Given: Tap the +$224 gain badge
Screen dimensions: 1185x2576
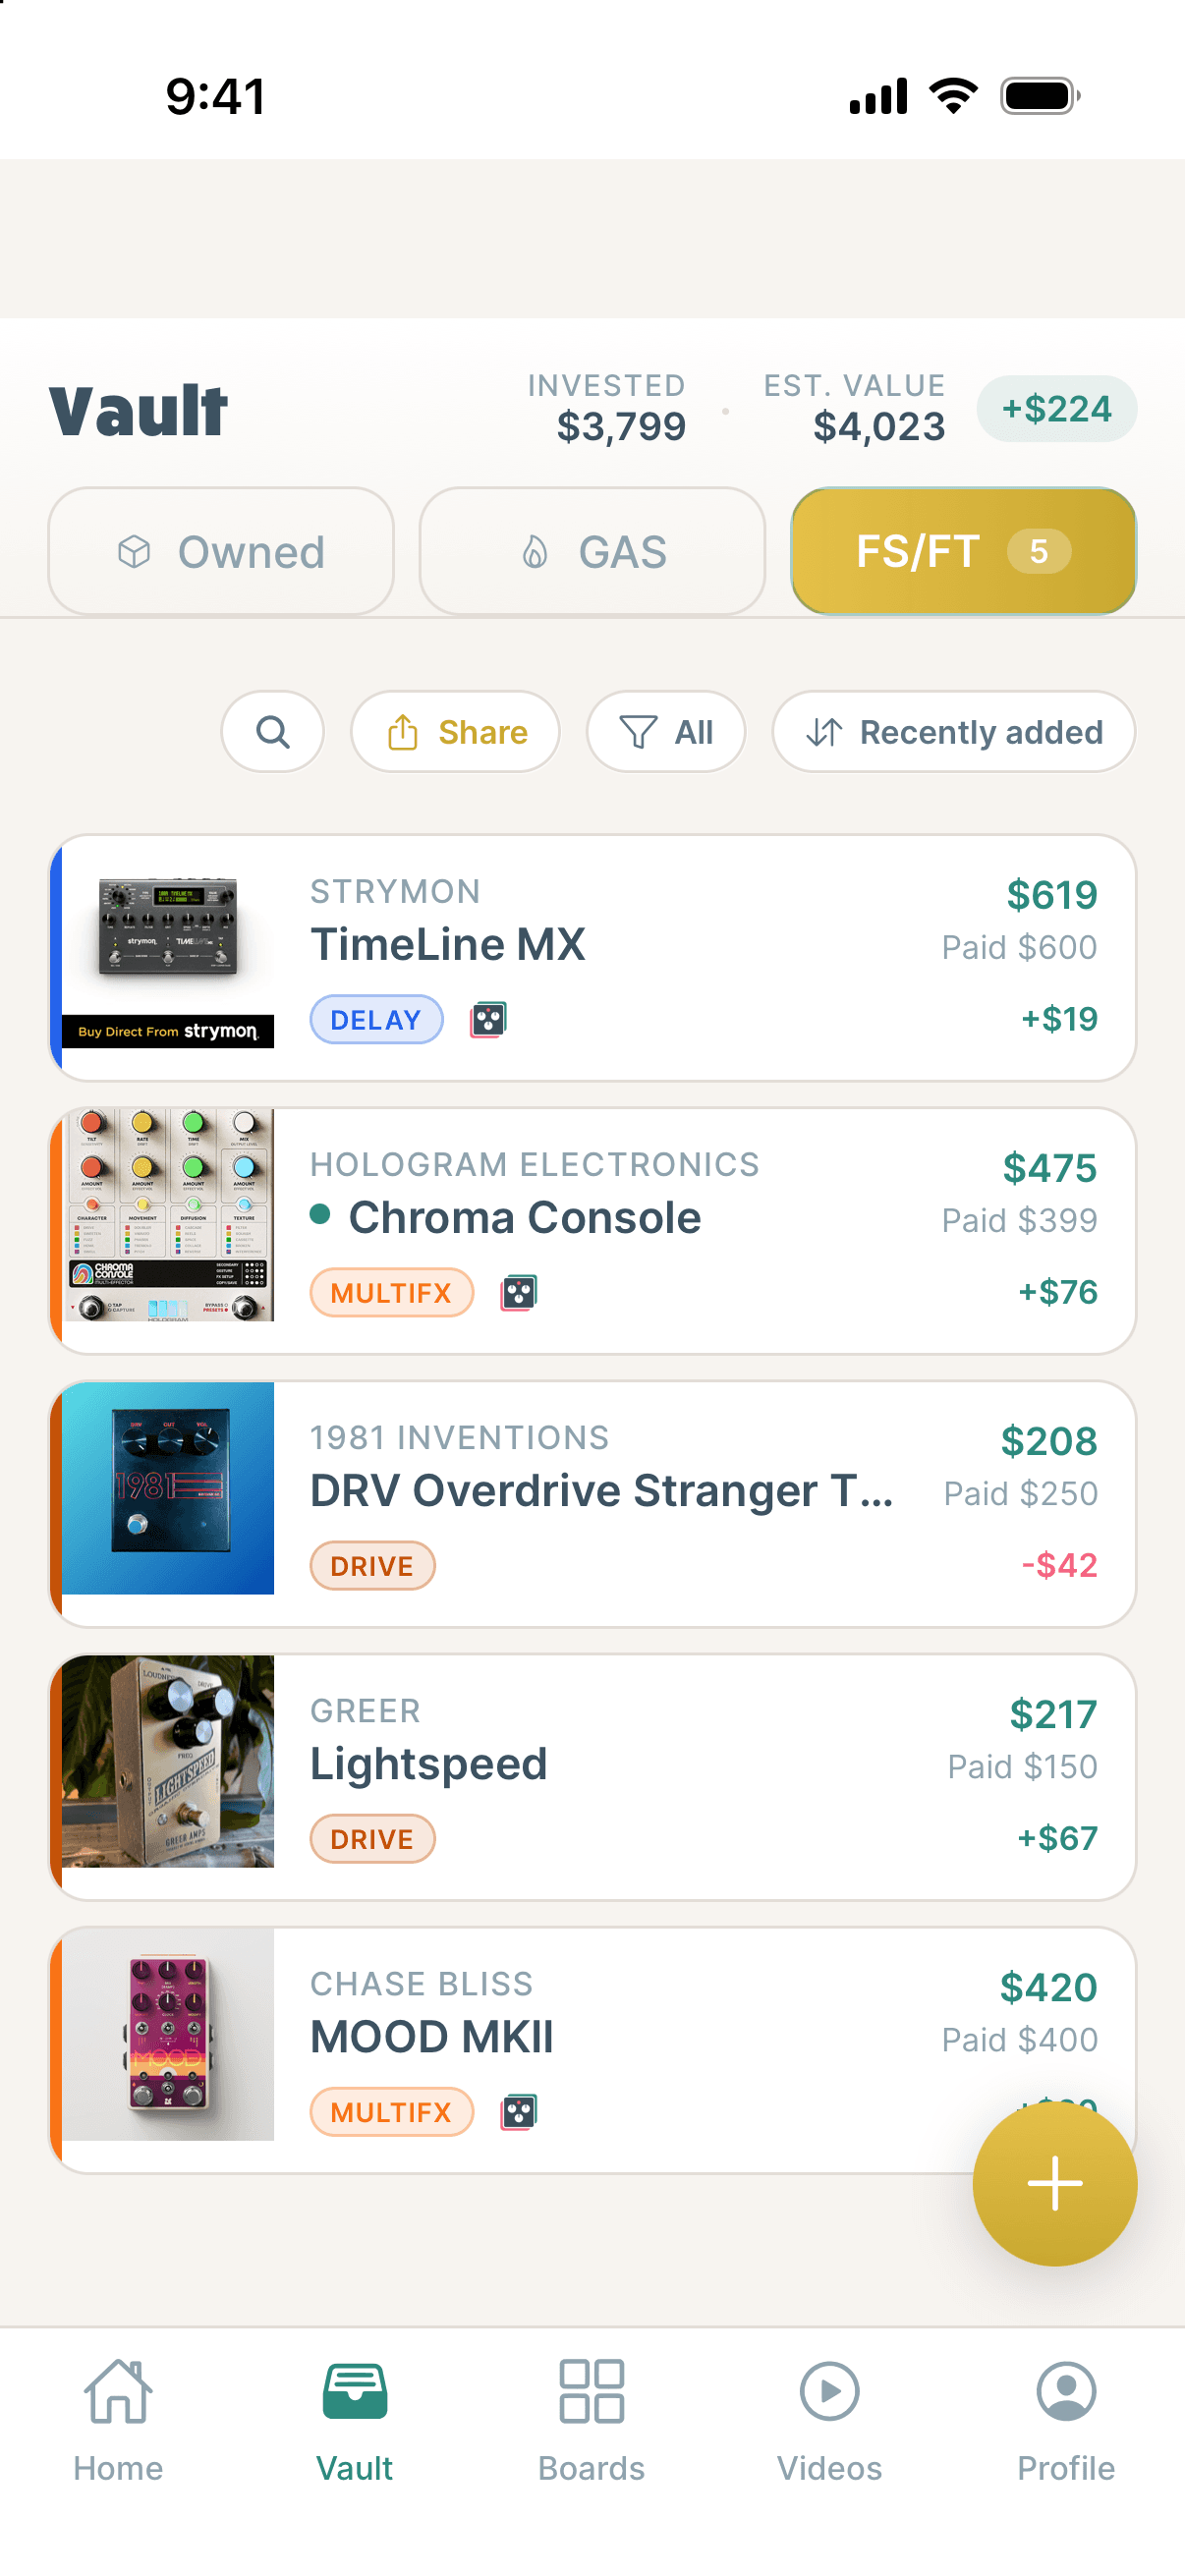Looking at the screenshot, I should coord(1056,409).
